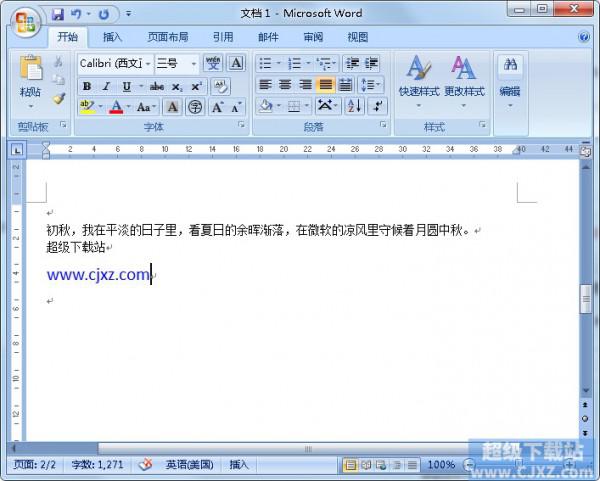This screenshot has height=481, width=600.
Task: Click page indicator 页面: 2/2
Action: (35, 465)
